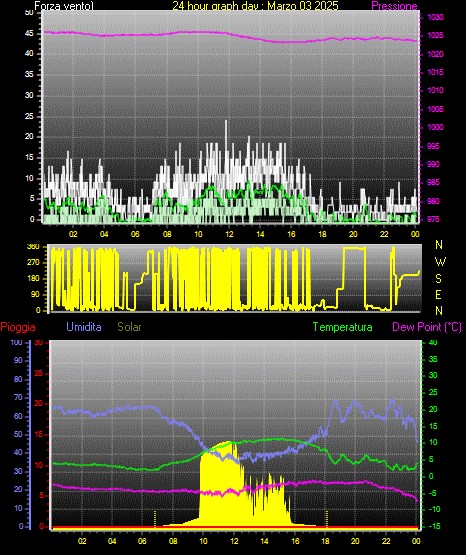Select the 'S' compass letter

click(x=438, y=279)
